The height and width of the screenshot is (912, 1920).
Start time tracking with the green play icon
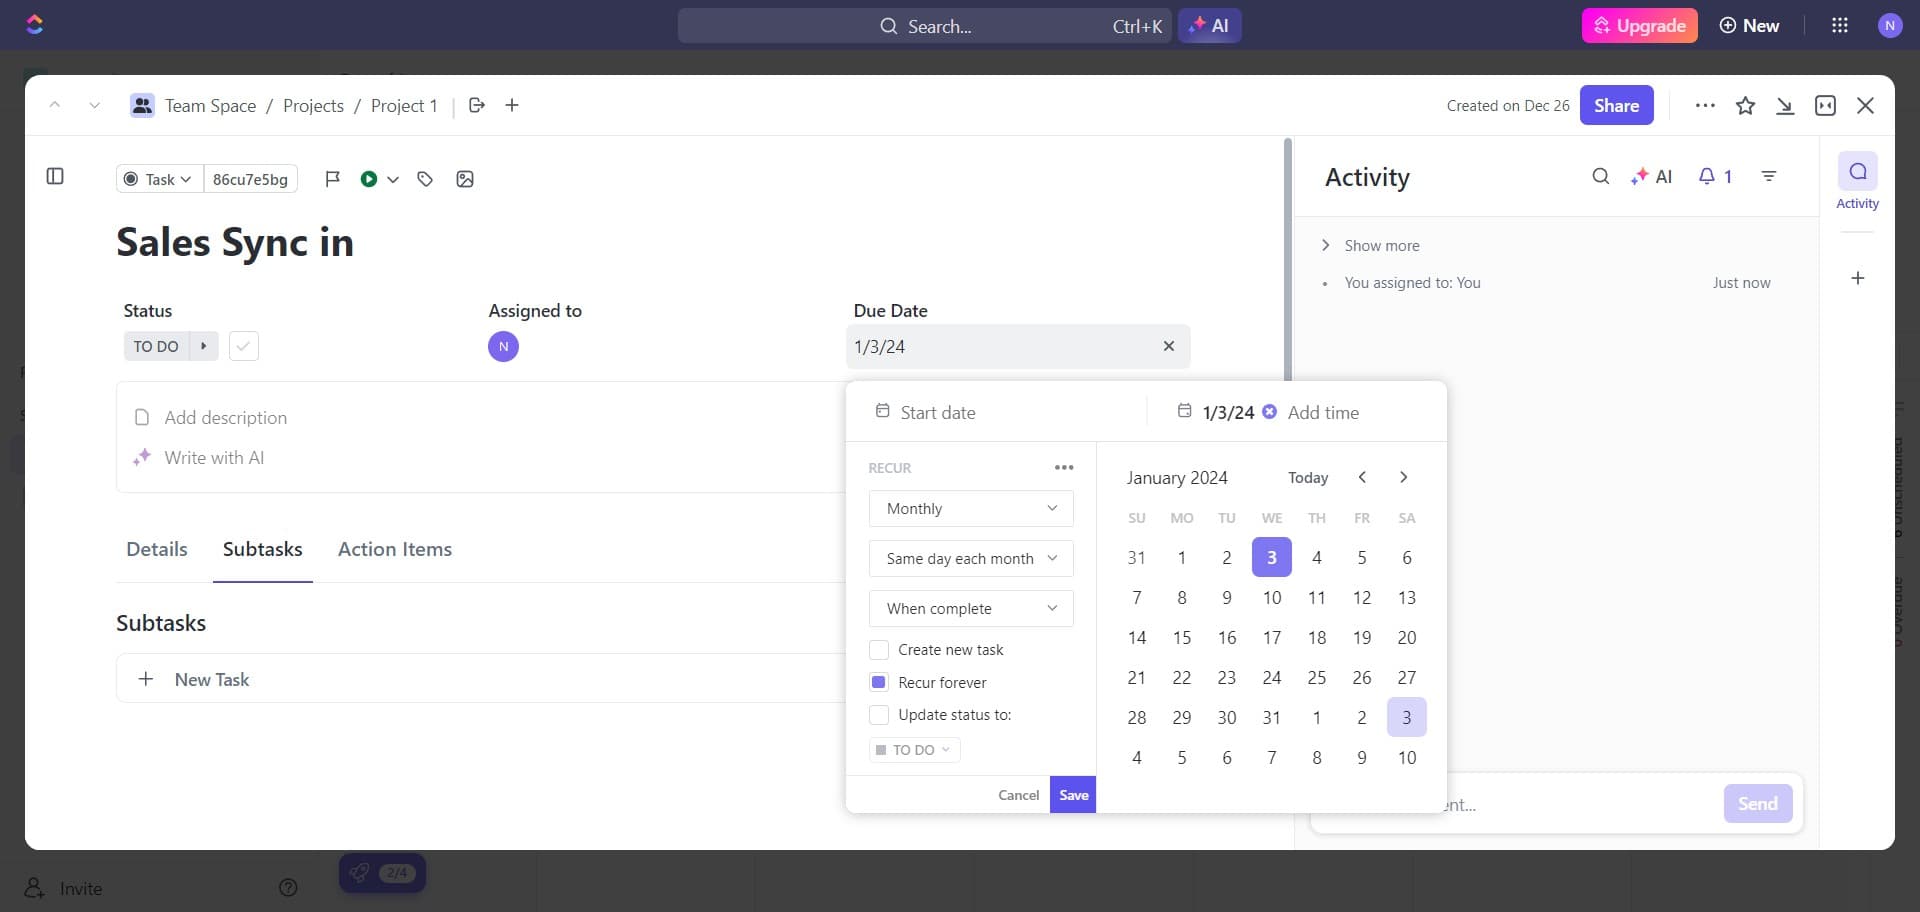coord(371,179)
